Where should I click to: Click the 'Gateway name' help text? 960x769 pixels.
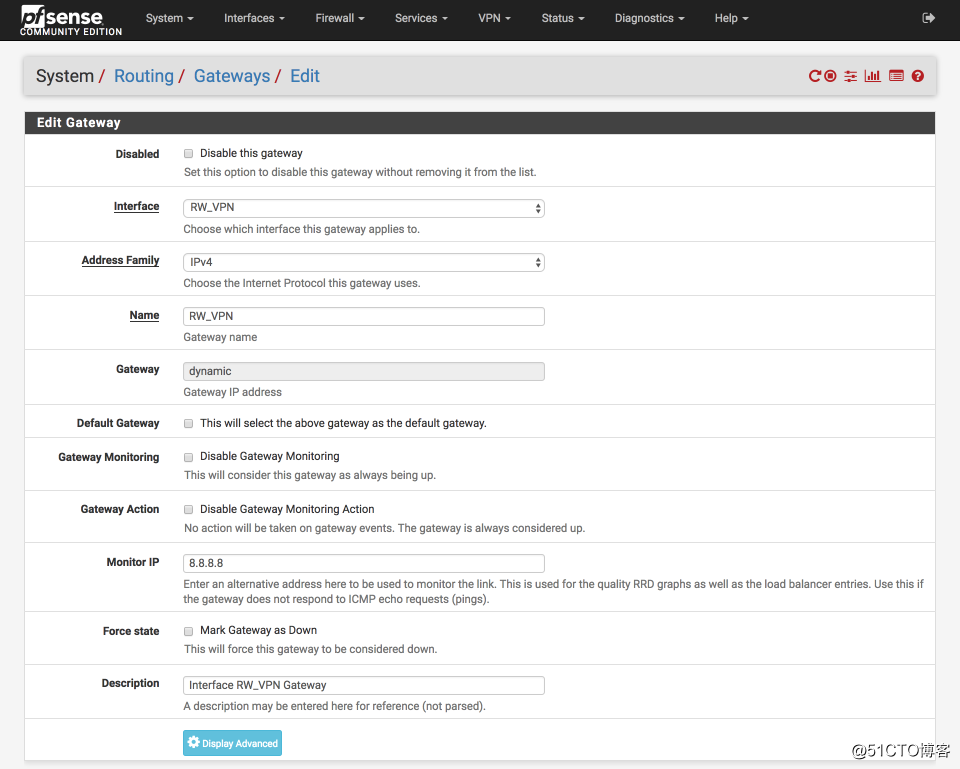(x=220, y=337)
